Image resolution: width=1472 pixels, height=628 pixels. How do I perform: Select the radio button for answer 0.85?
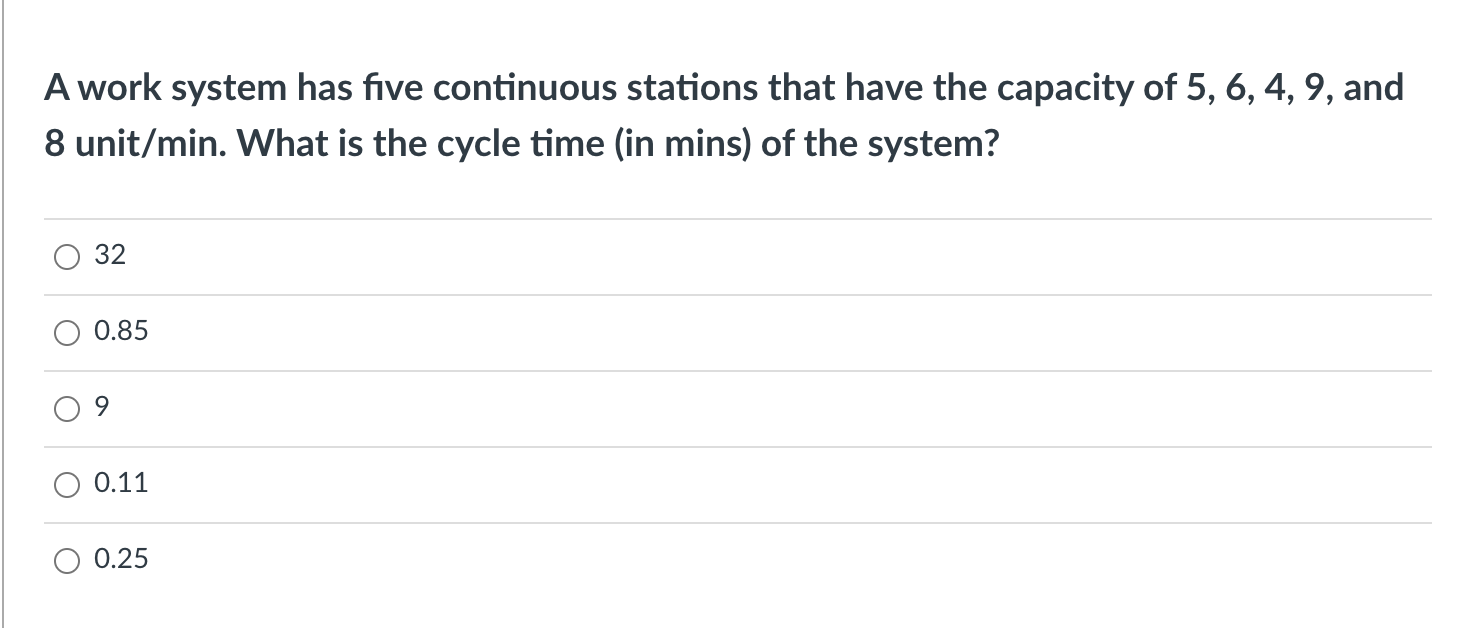click(x=66, y=332)
